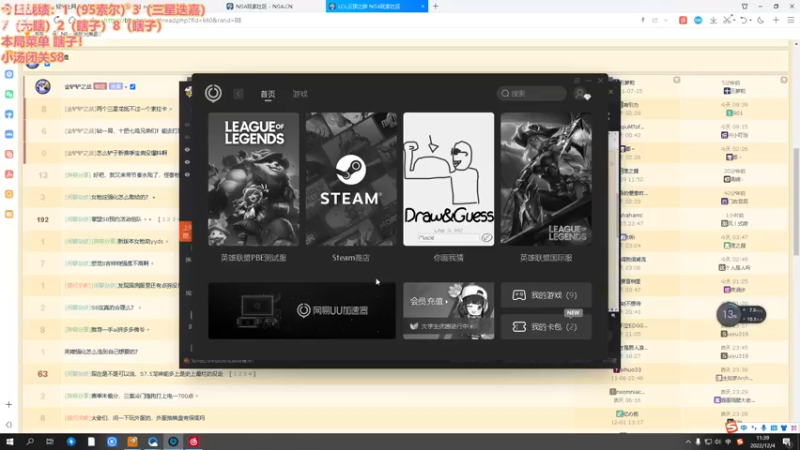Click the undo closed tab icon

point(744,20)
